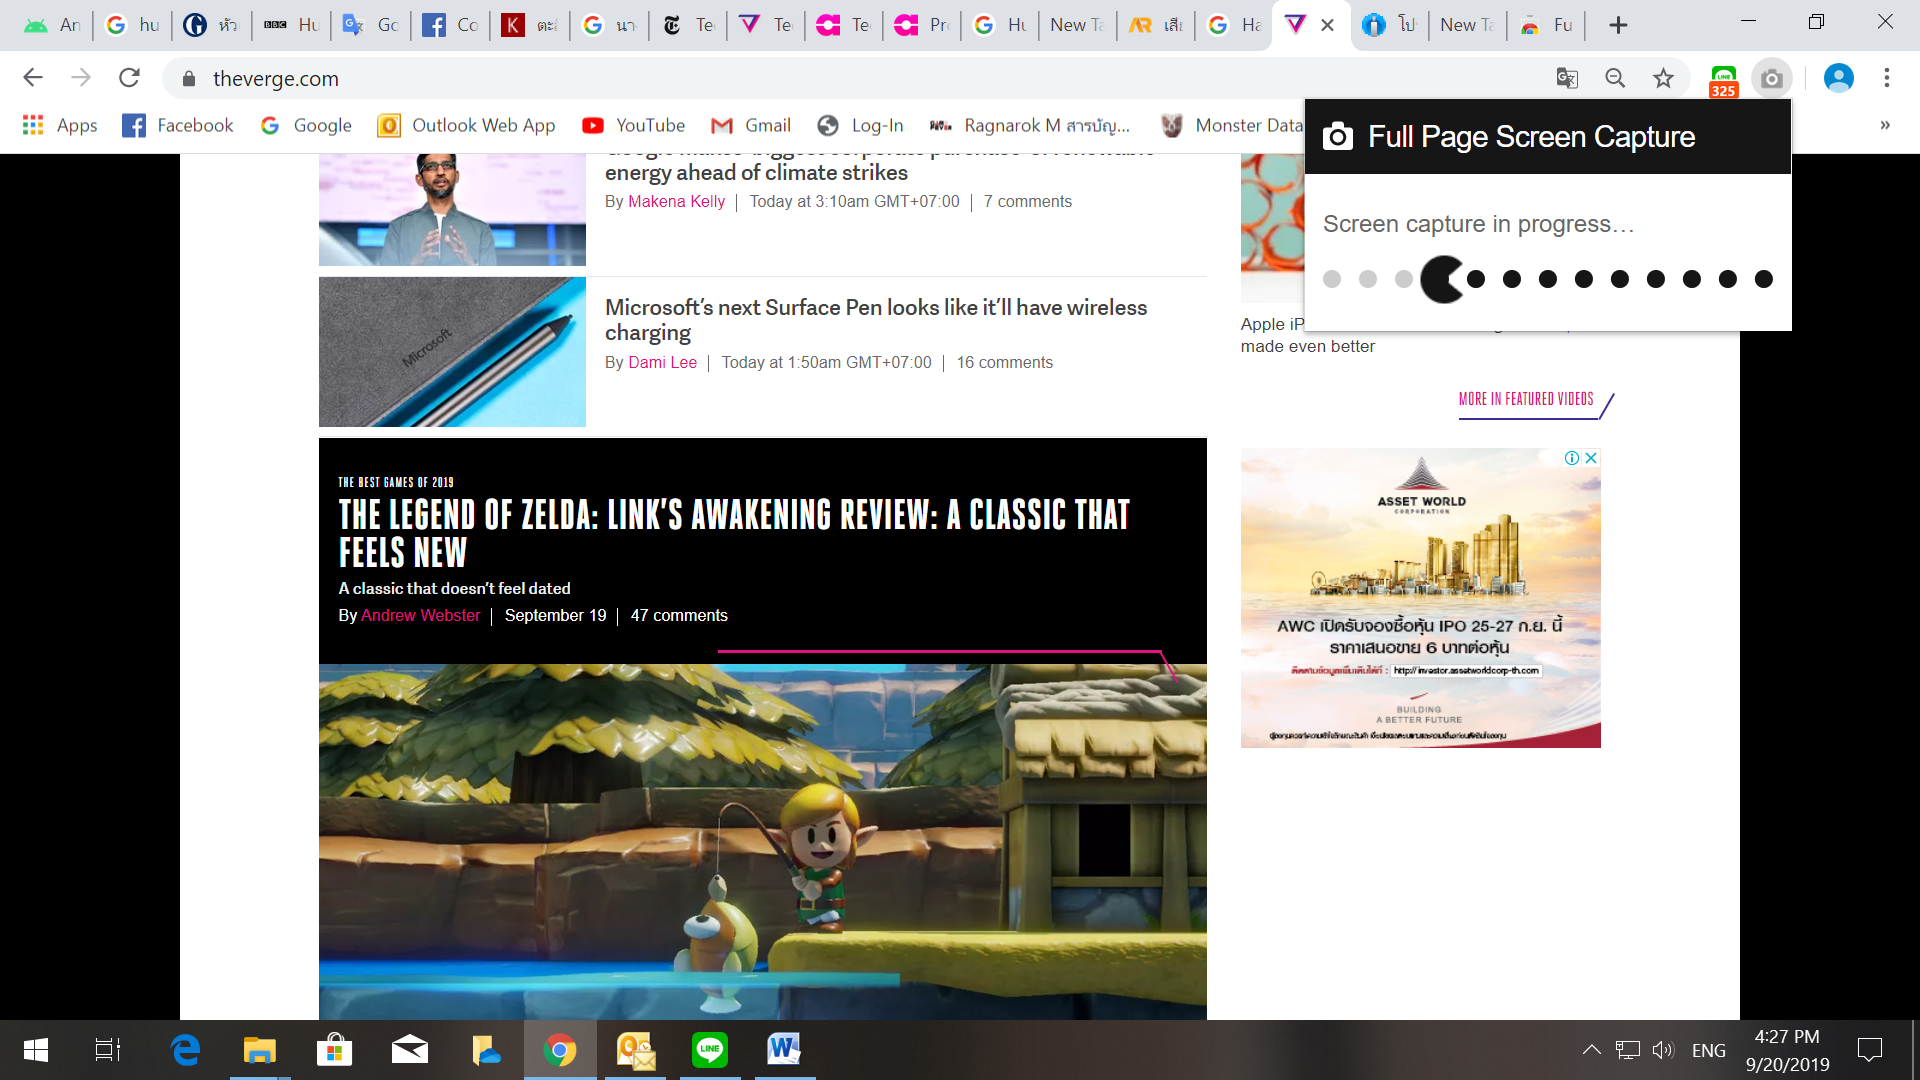
Task: Switch to the New York Times tab
Action: pyautogui.click(x=690, y=25)
